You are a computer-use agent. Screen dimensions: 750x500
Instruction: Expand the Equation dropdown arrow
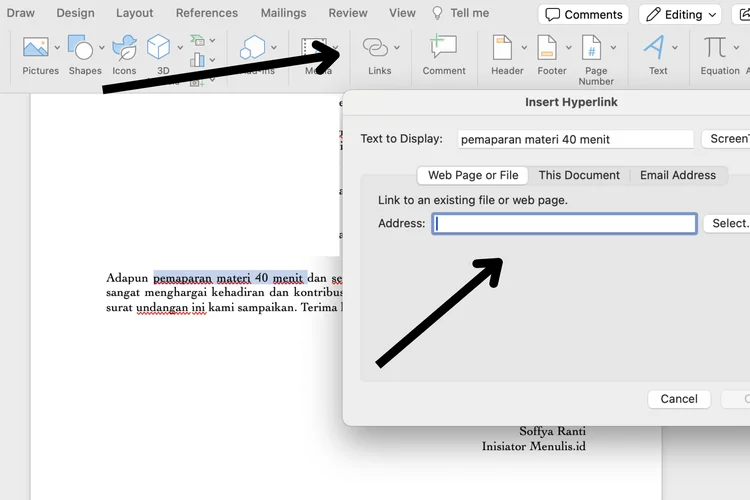tap(736, 47)
